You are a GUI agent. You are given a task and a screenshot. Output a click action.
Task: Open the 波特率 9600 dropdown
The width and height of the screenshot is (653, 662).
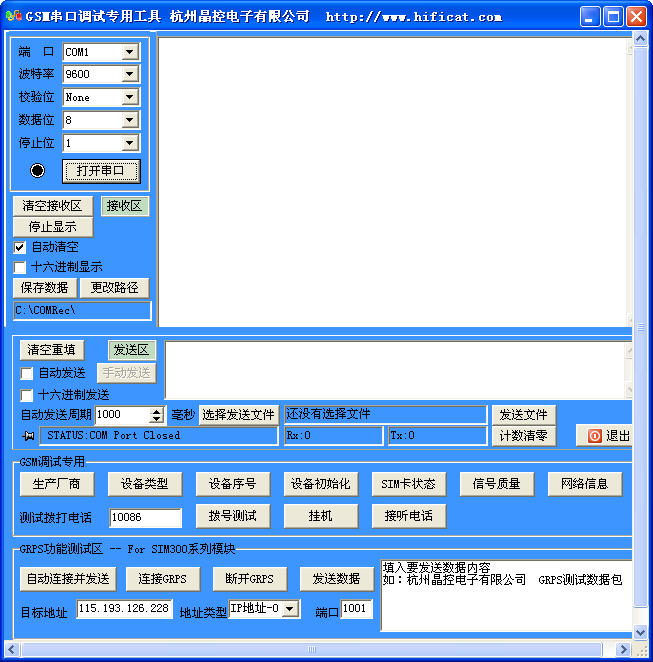tap(130, 74)
